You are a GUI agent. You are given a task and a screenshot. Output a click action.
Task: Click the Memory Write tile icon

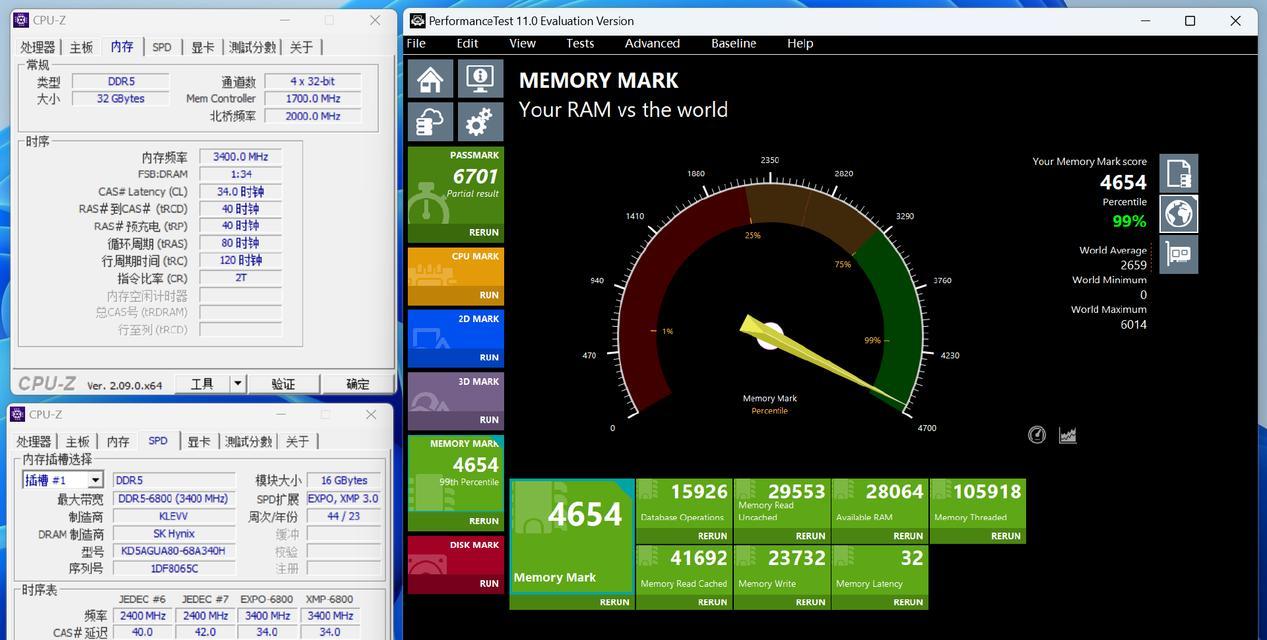coord(746,557)
